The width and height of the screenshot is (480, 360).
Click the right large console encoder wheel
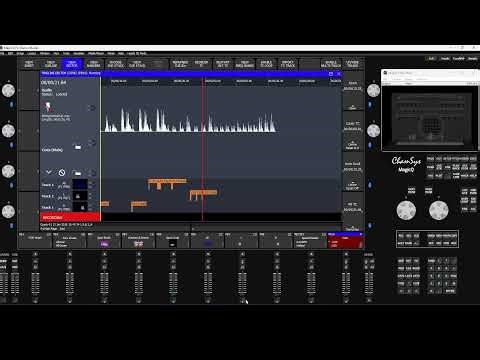(439, 210)
